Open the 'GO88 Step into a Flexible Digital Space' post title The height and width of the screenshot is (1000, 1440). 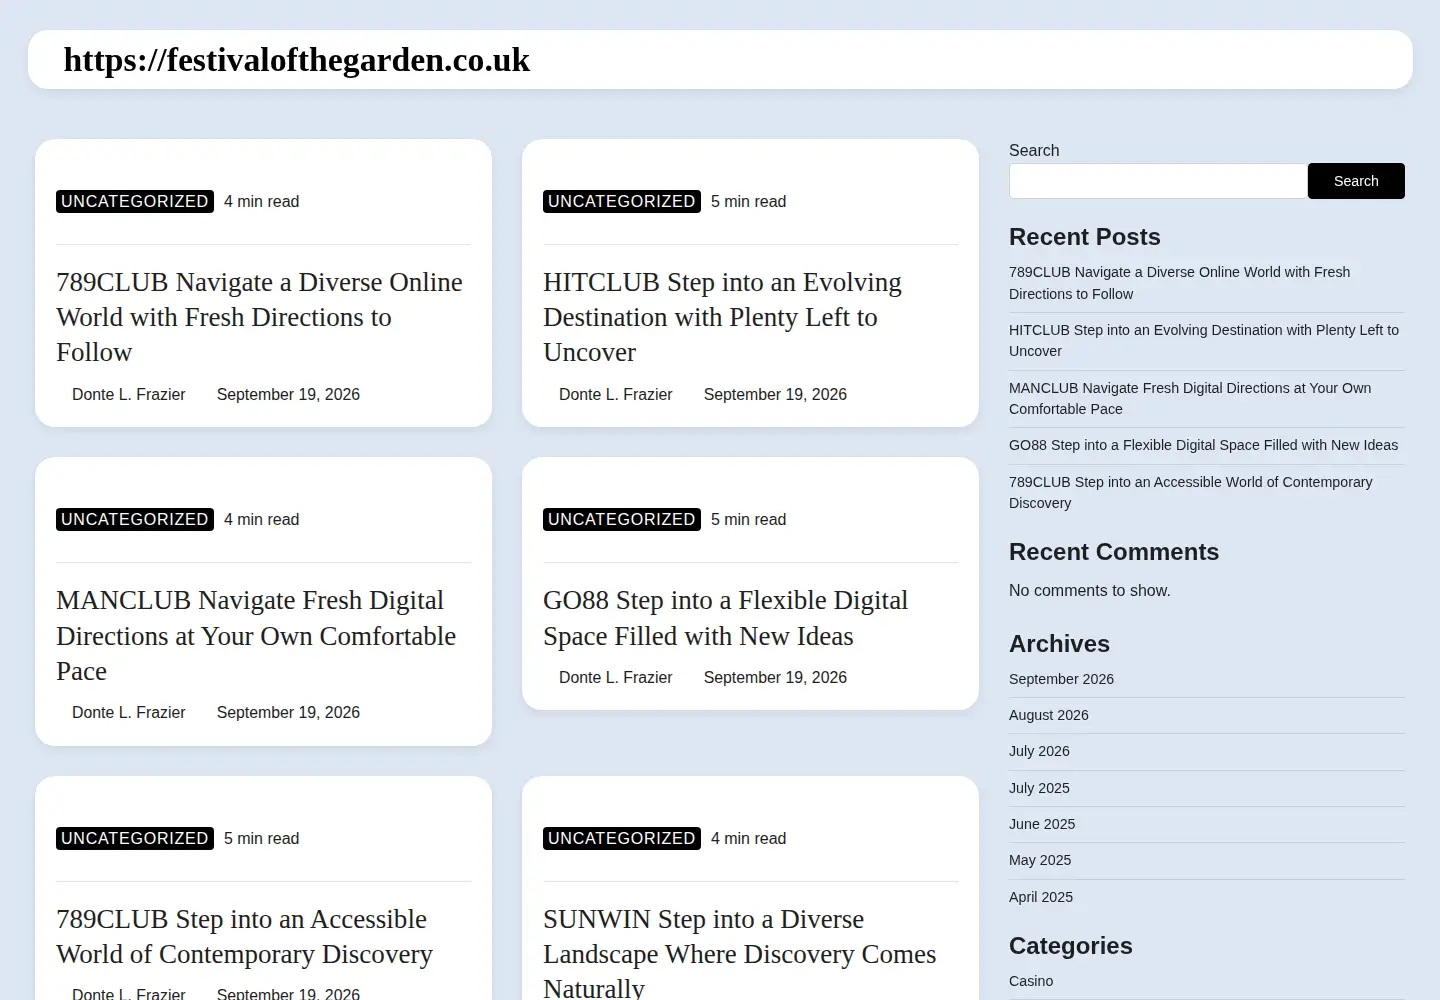coord(725,618)
